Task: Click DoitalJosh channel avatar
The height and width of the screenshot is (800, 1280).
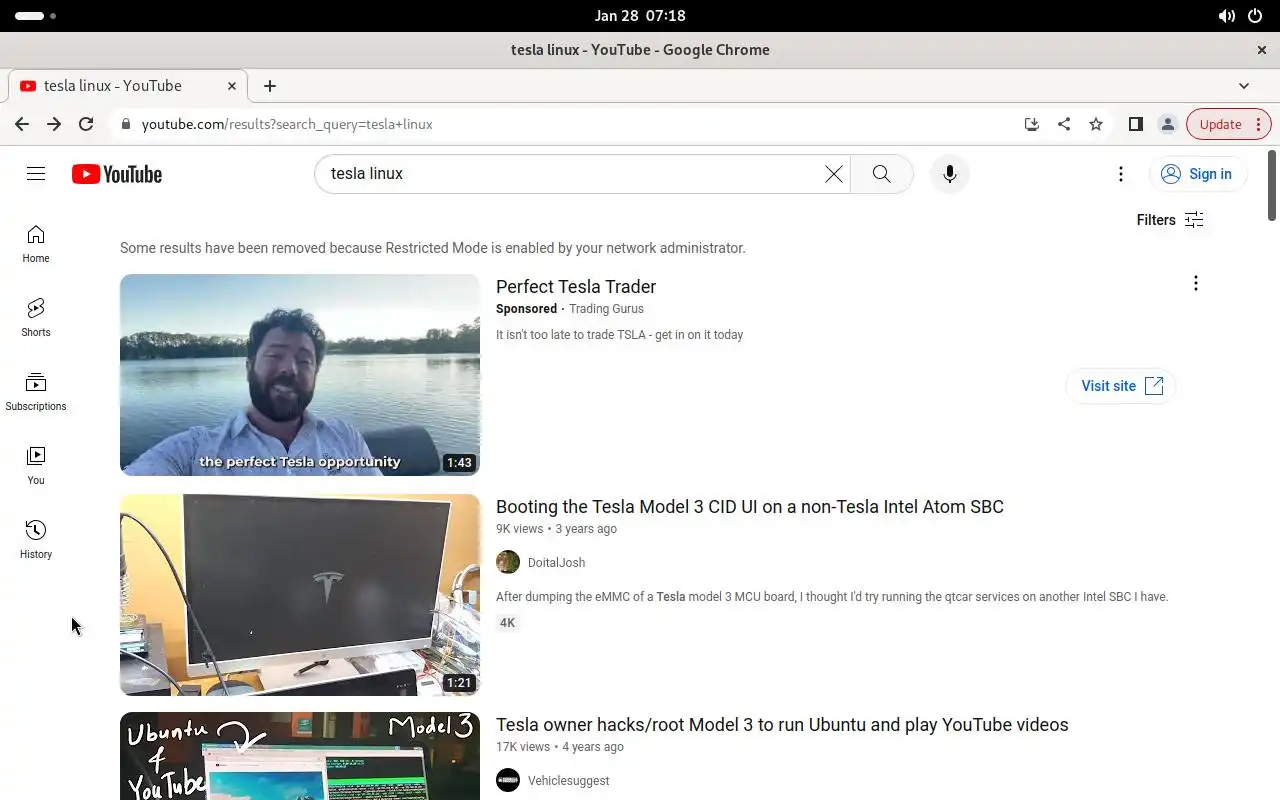Action: click(508, 562)
